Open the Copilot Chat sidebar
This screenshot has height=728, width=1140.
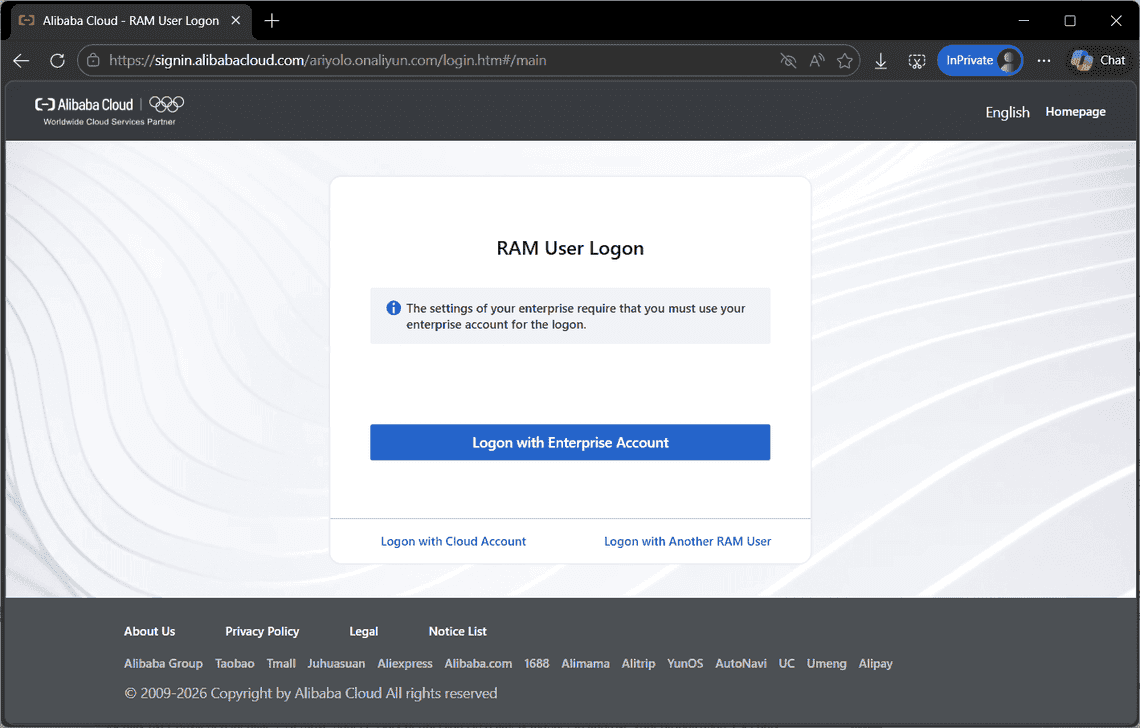pos(1097,60)
